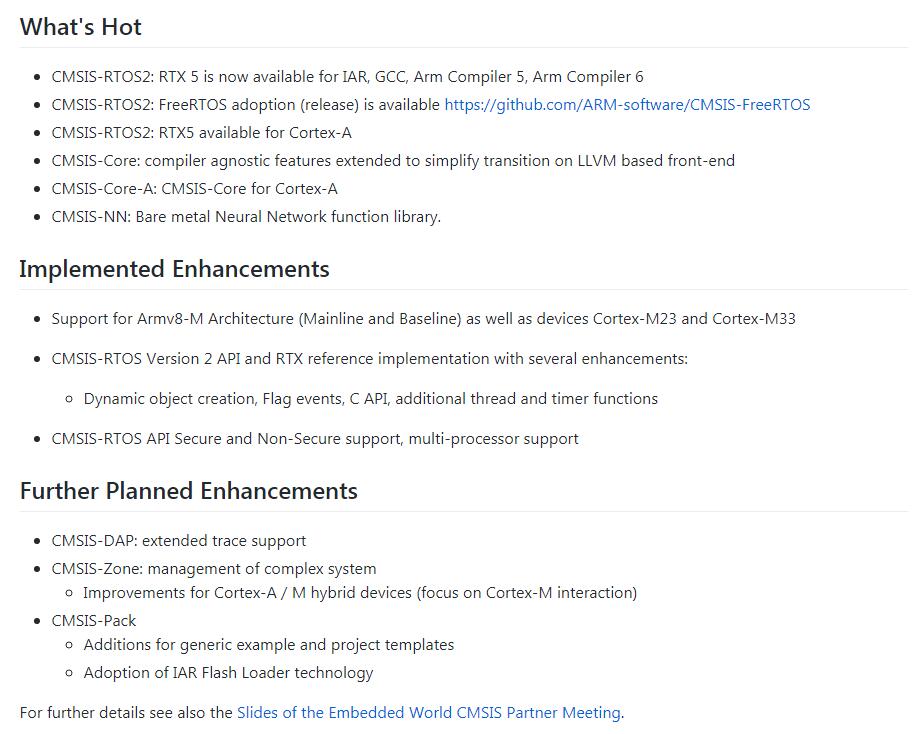Click the Dynamic object creation sub-bullet
Image resolution: width=922 pixels, height=734 pixels.
point(370,399)
